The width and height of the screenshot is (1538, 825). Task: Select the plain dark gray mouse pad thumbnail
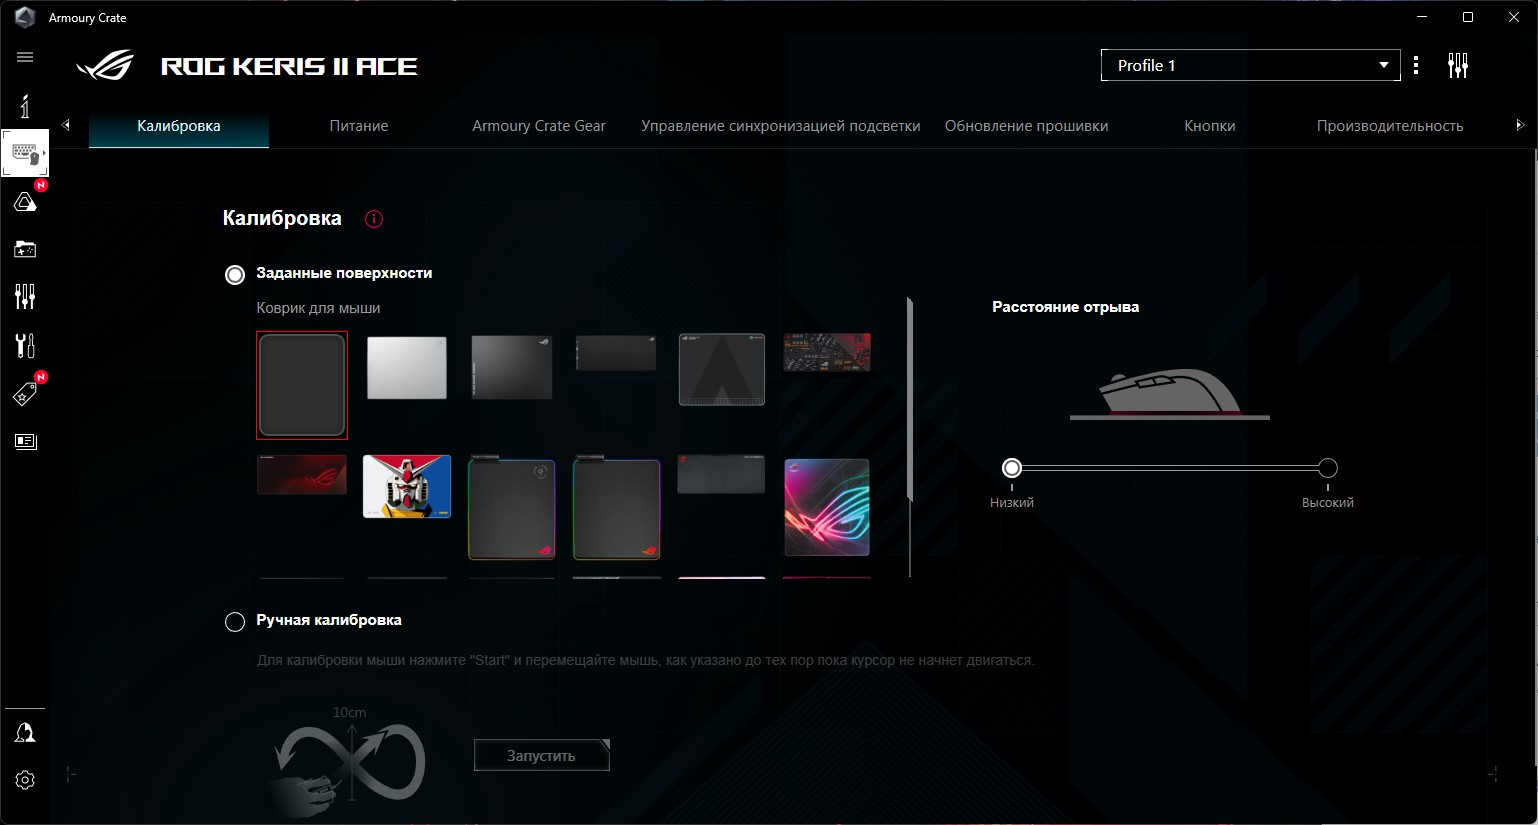(302, 385)
